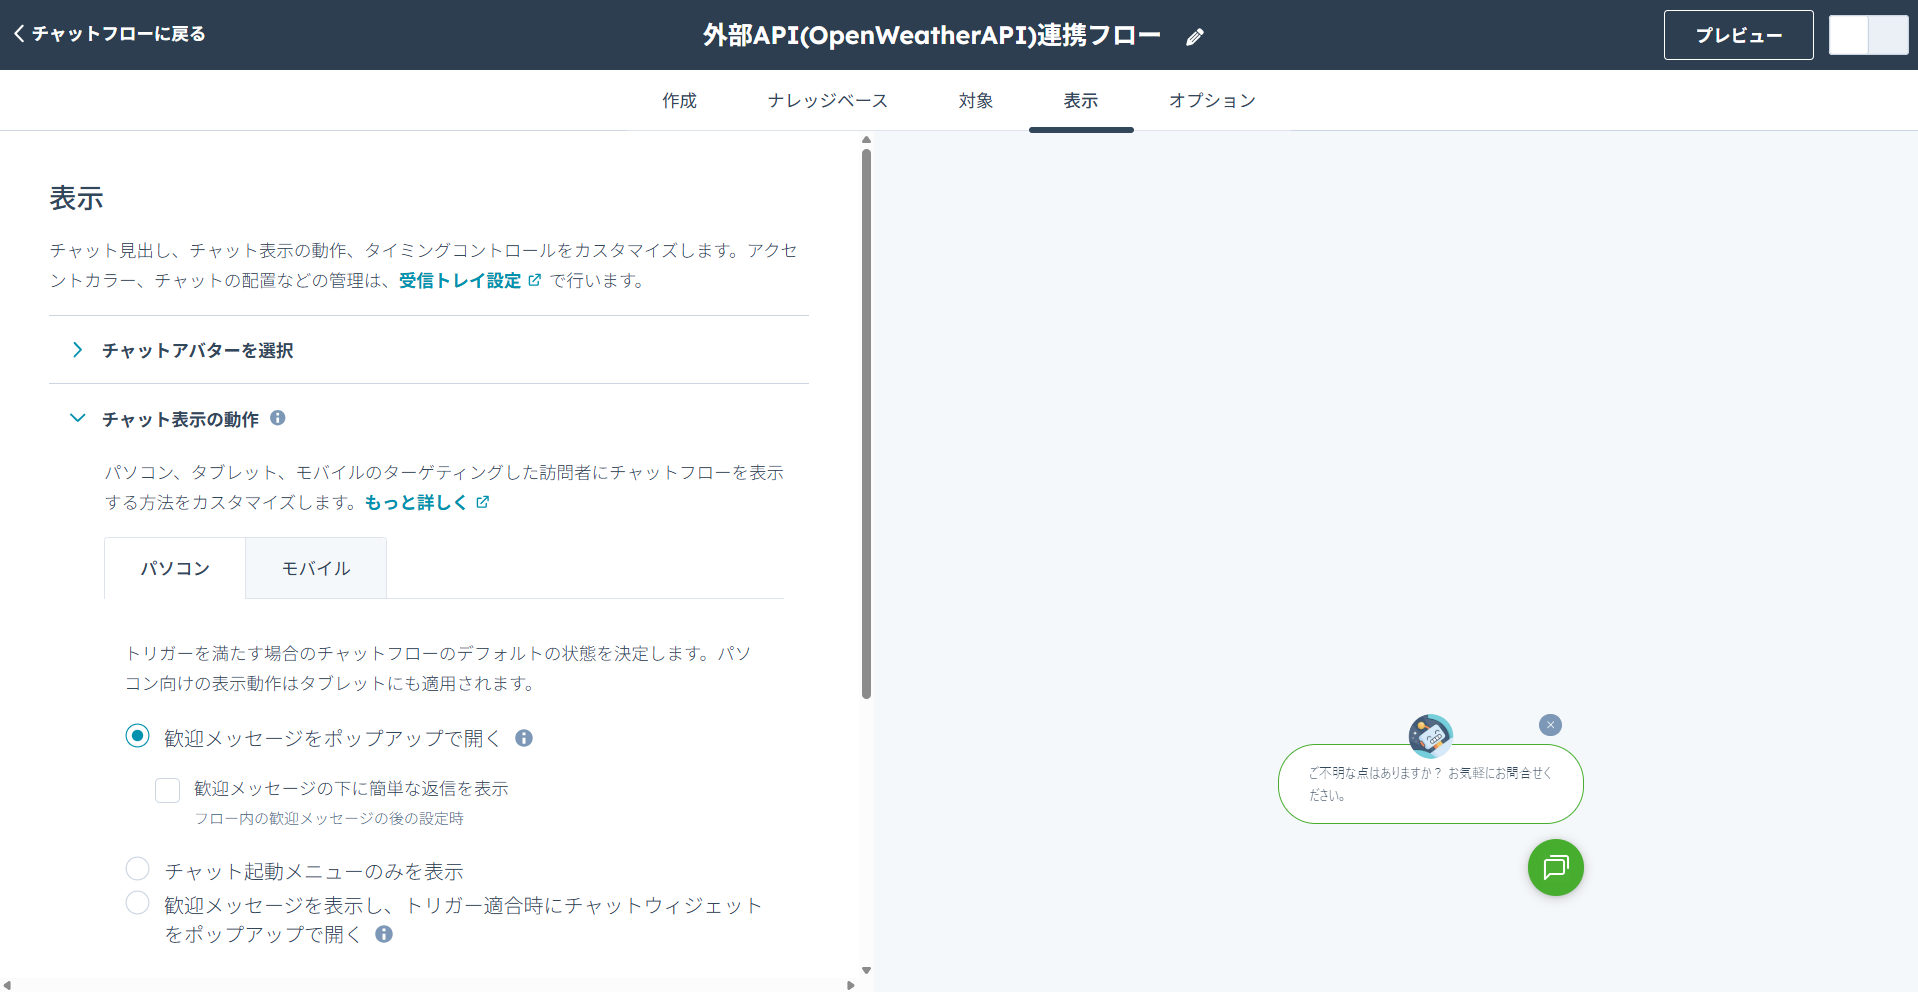Dismiss the welcome message bubble with × icon
Image resolution: width=1918 pixels, height=992 pixels.
pyautogui.click(x=1550, y=724)
